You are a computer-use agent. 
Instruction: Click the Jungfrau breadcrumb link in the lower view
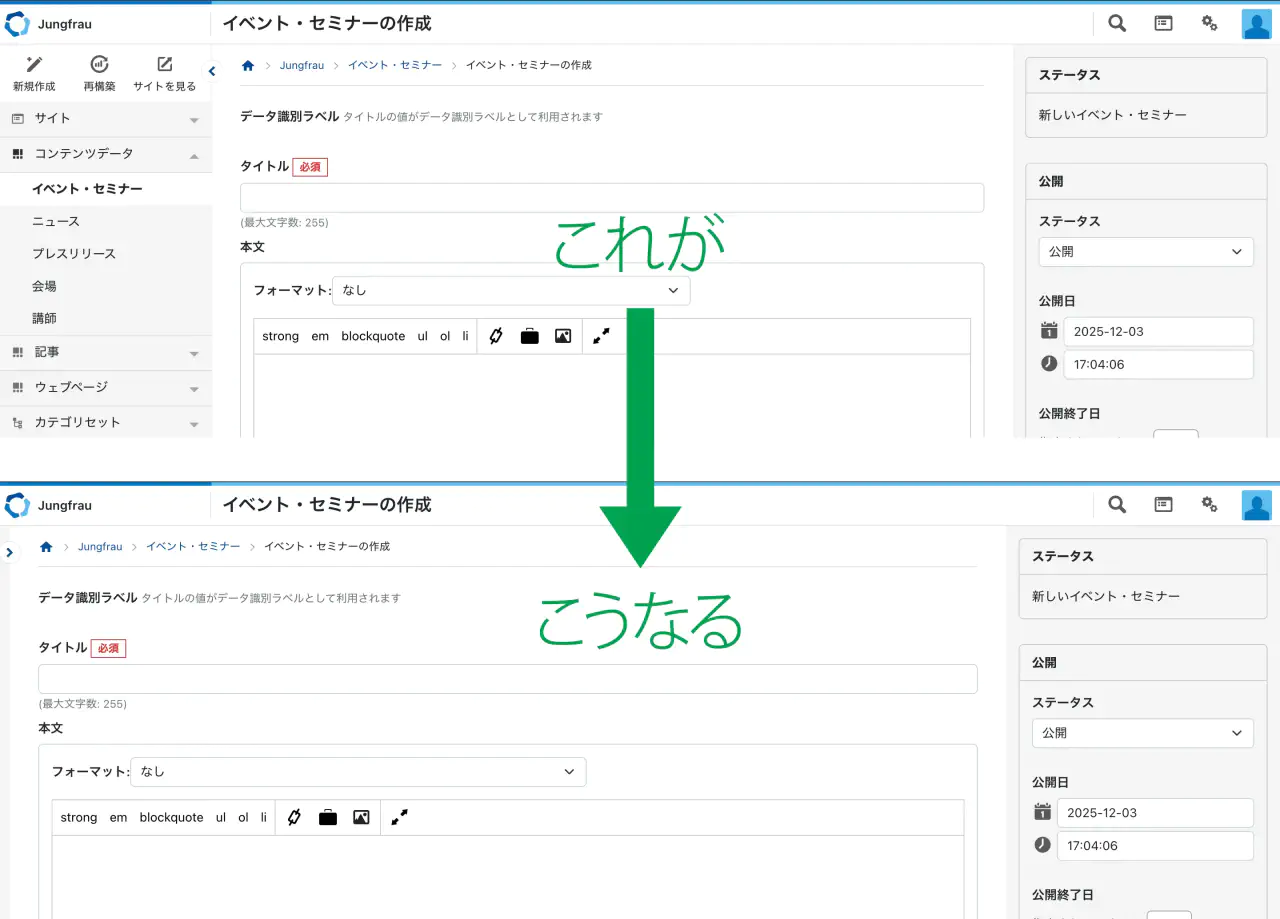coord(100,547)
